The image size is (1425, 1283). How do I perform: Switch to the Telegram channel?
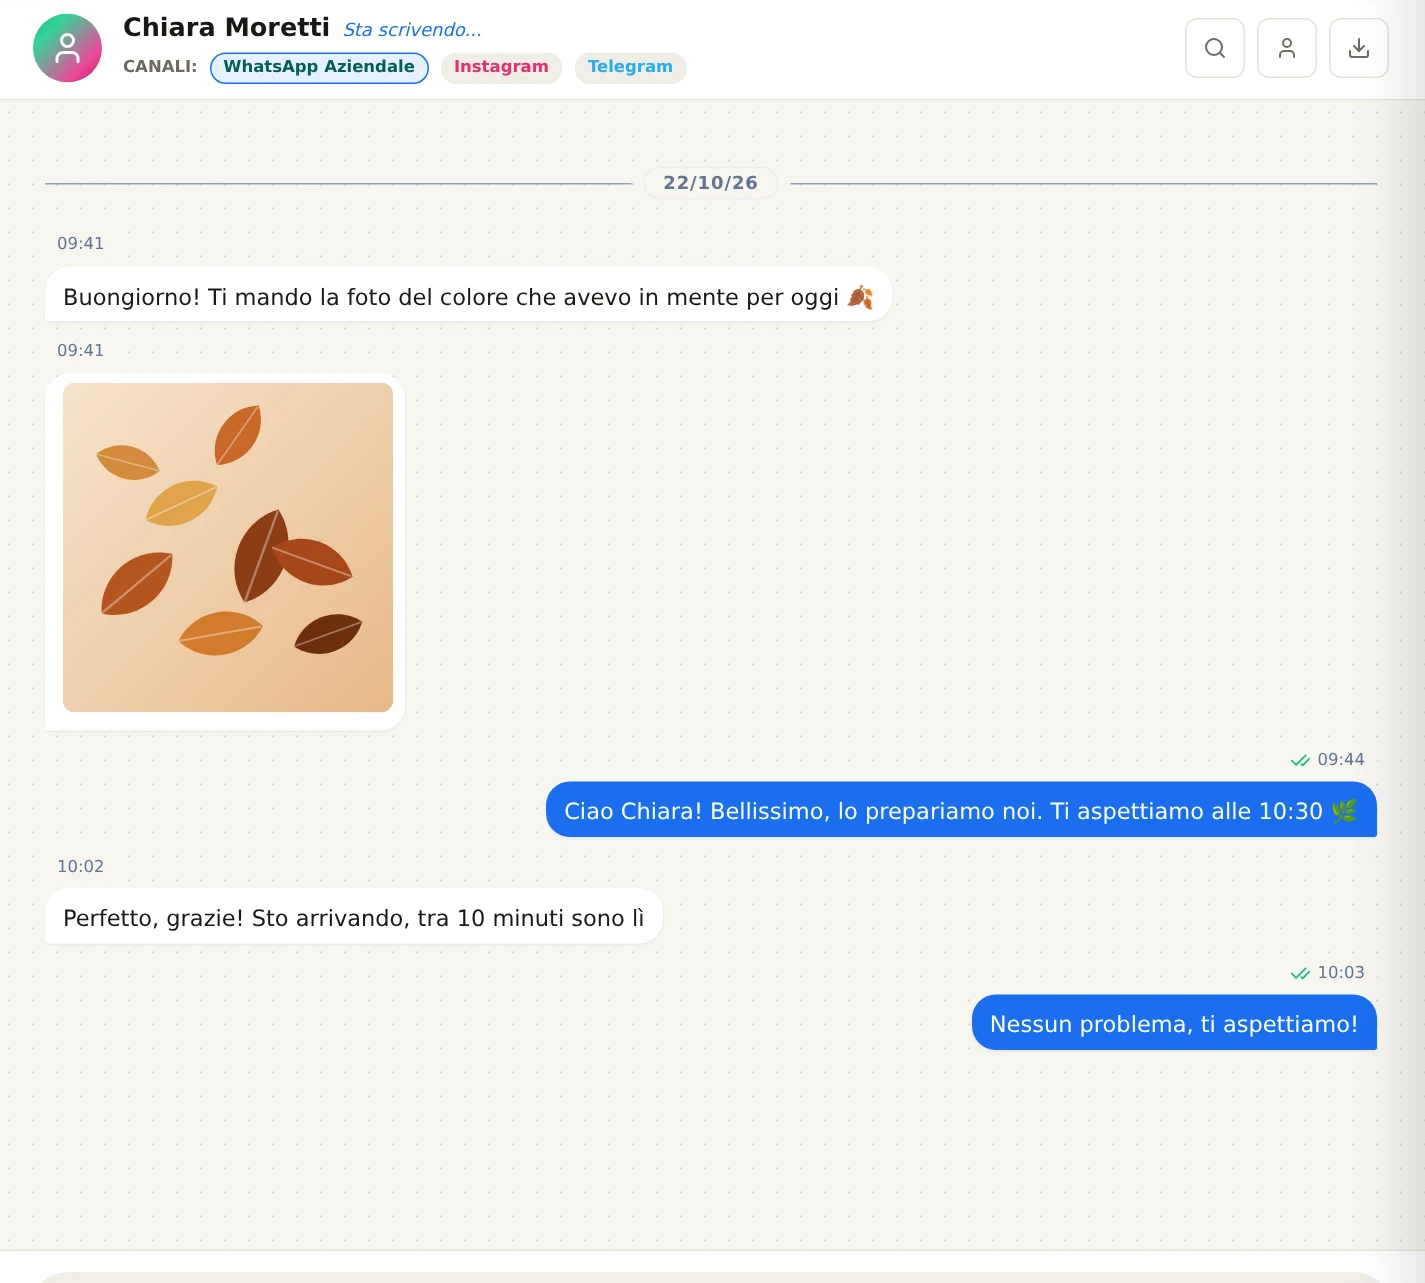click(x=630, y=67)
